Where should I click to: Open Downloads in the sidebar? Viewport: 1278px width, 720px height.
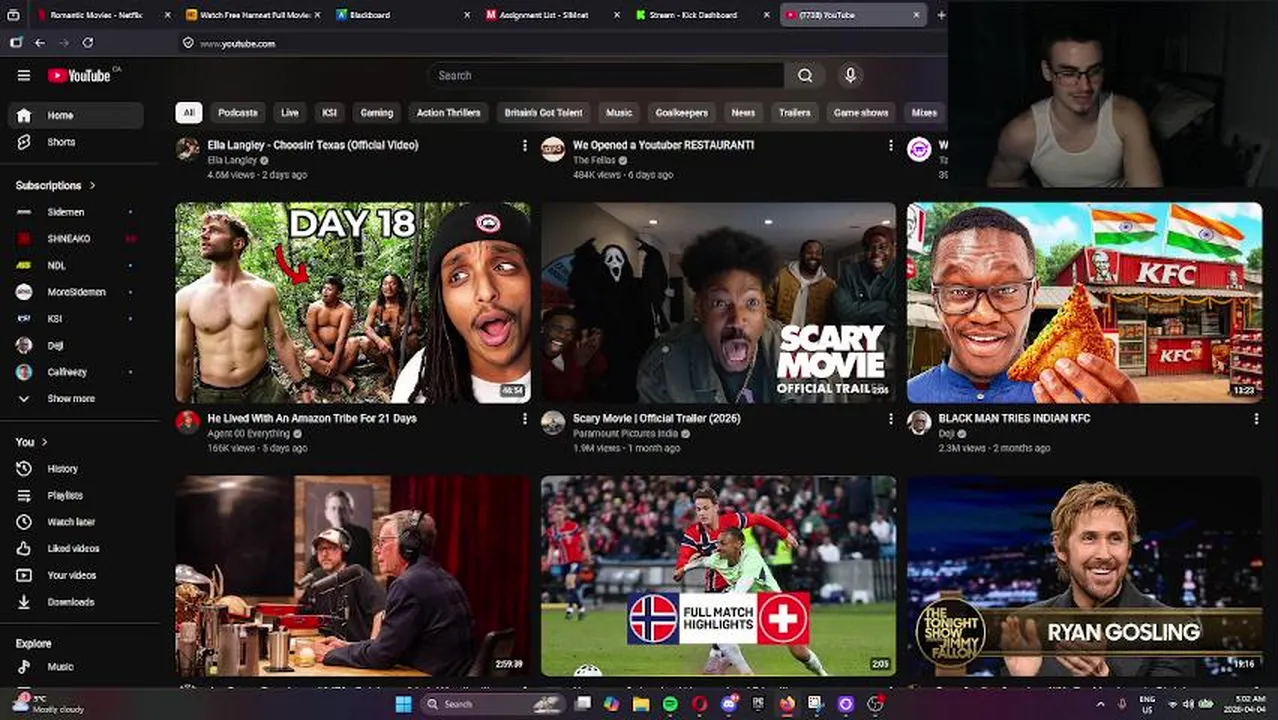point(76,602)
